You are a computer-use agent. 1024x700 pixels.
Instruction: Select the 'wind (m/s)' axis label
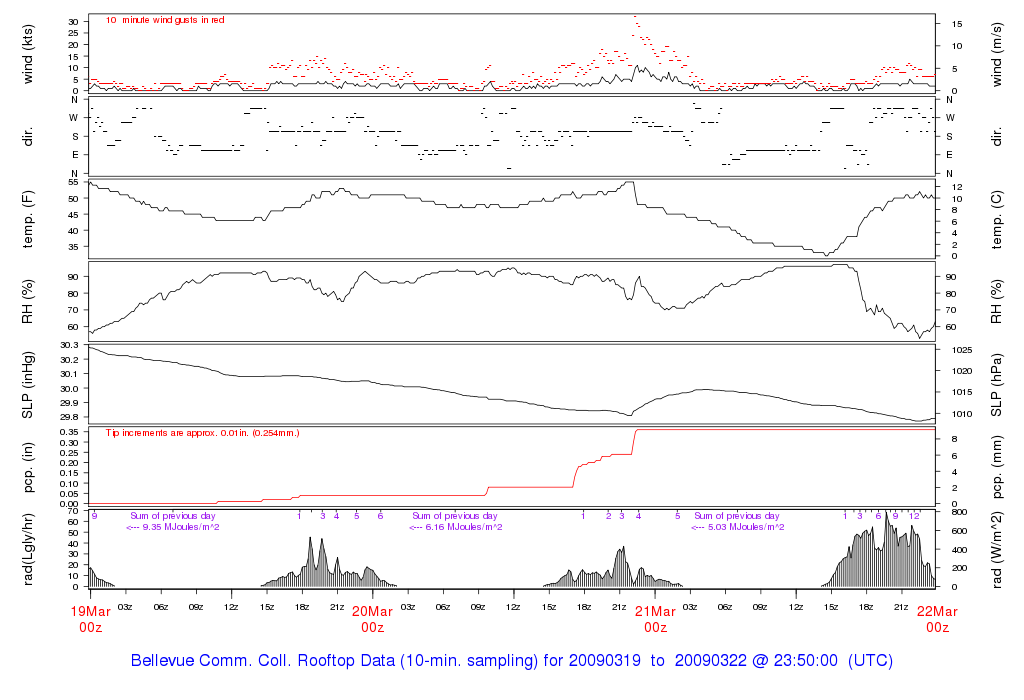(996, 54)
